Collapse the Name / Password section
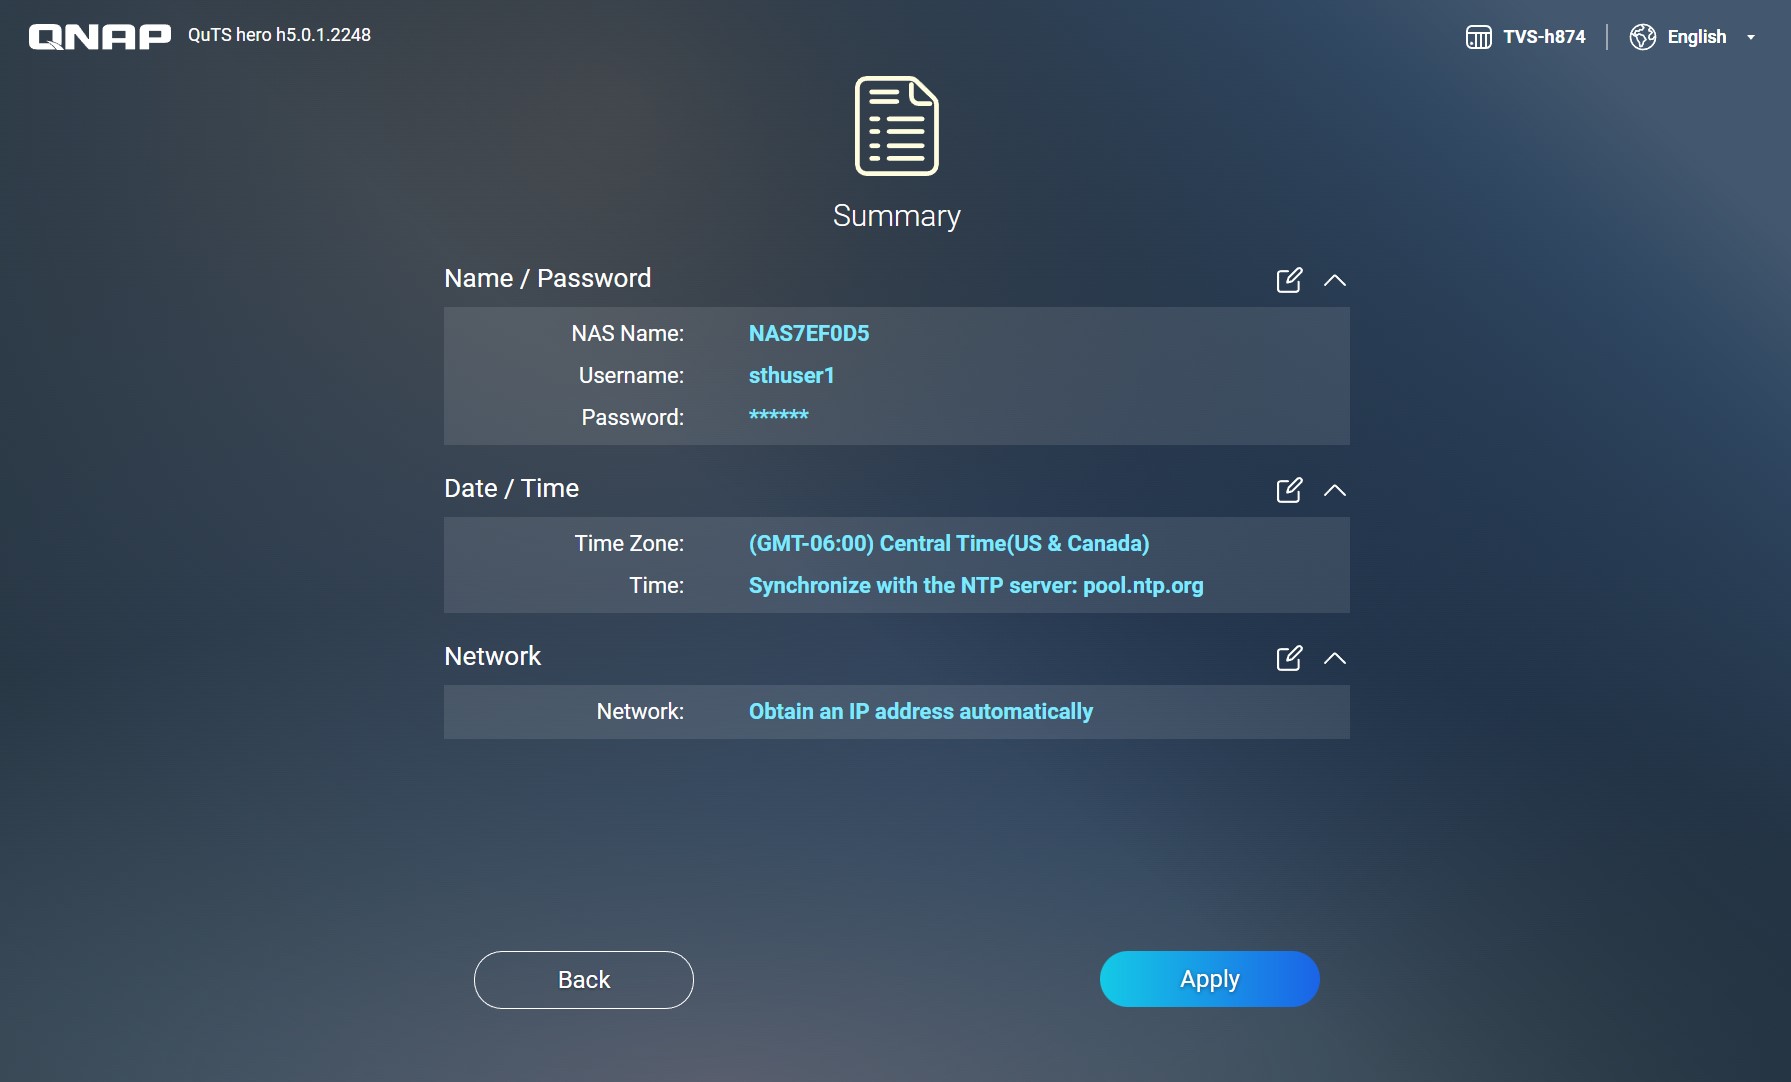 [x=1335, y=280]
